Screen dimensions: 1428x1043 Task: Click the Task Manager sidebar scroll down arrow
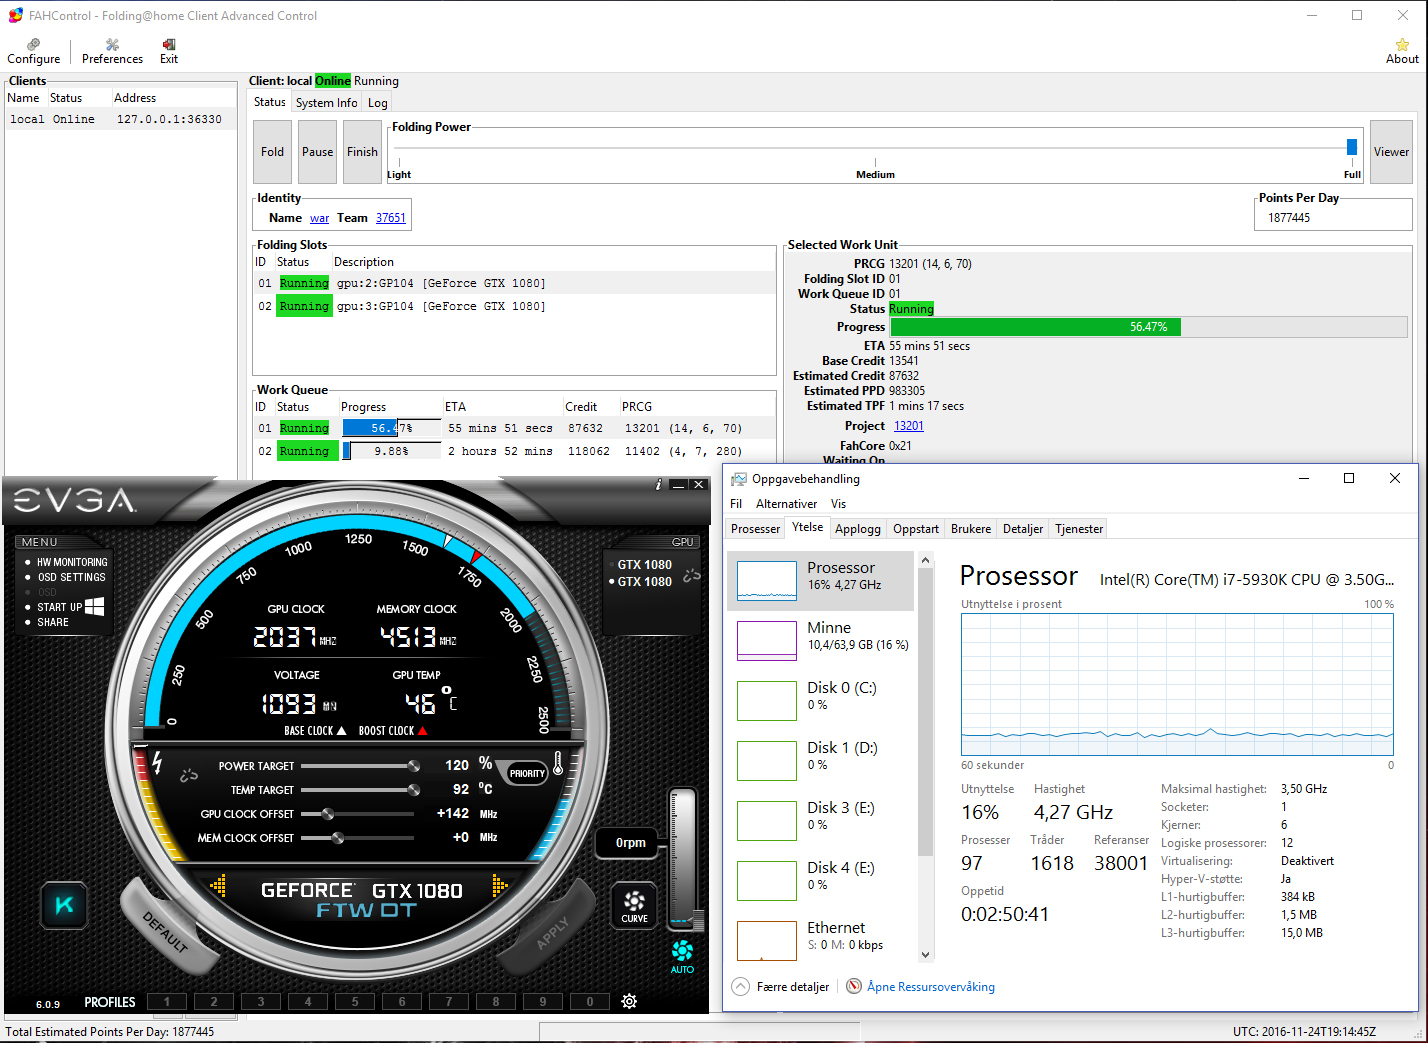click(x=925, y=954)
